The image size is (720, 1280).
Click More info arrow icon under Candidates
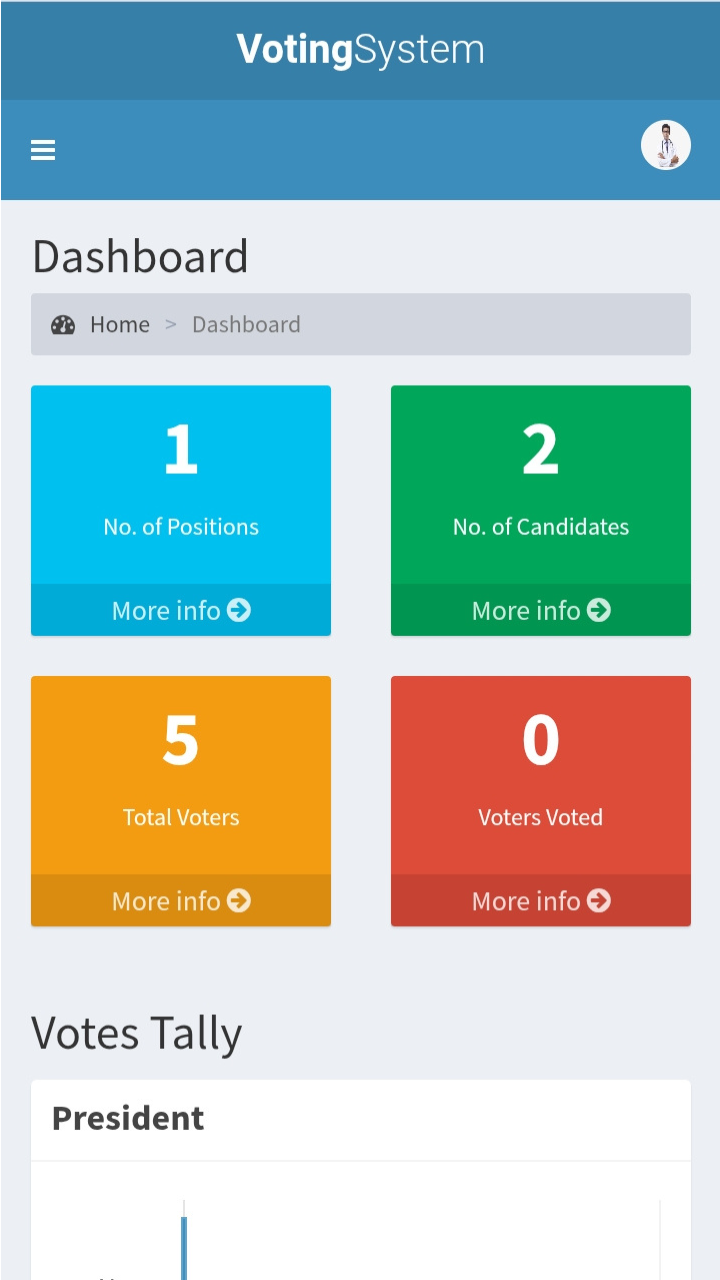pyautogui.click(x=599, y=610)
